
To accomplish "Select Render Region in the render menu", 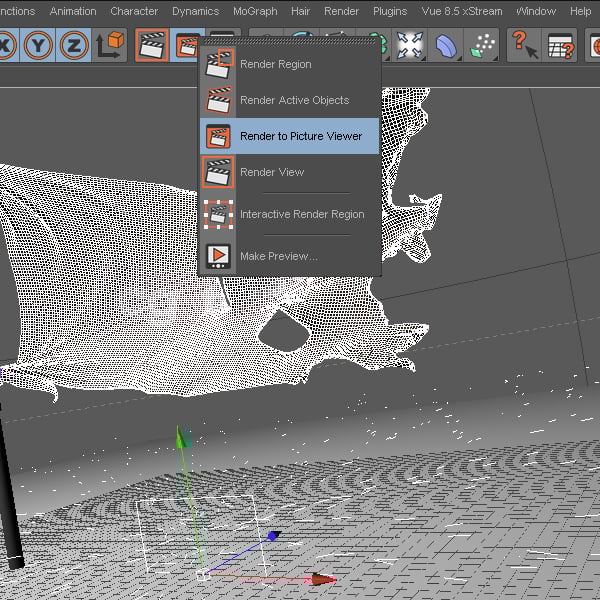I will (x=275, y=64).
